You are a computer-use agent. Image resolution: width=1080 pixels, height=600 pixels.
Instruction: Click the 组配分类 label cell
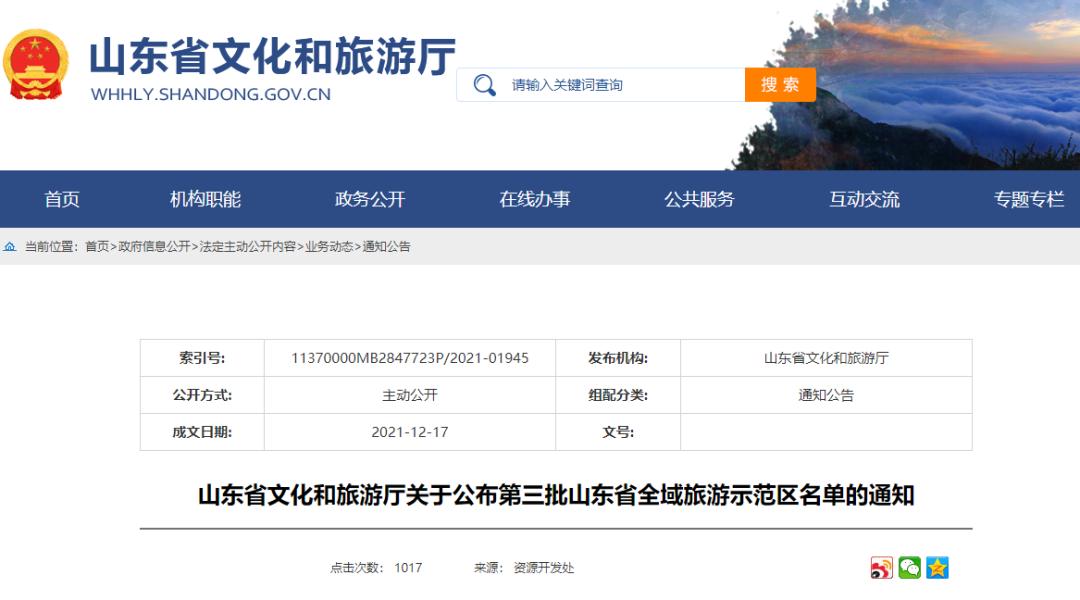(x=618, y=395)
